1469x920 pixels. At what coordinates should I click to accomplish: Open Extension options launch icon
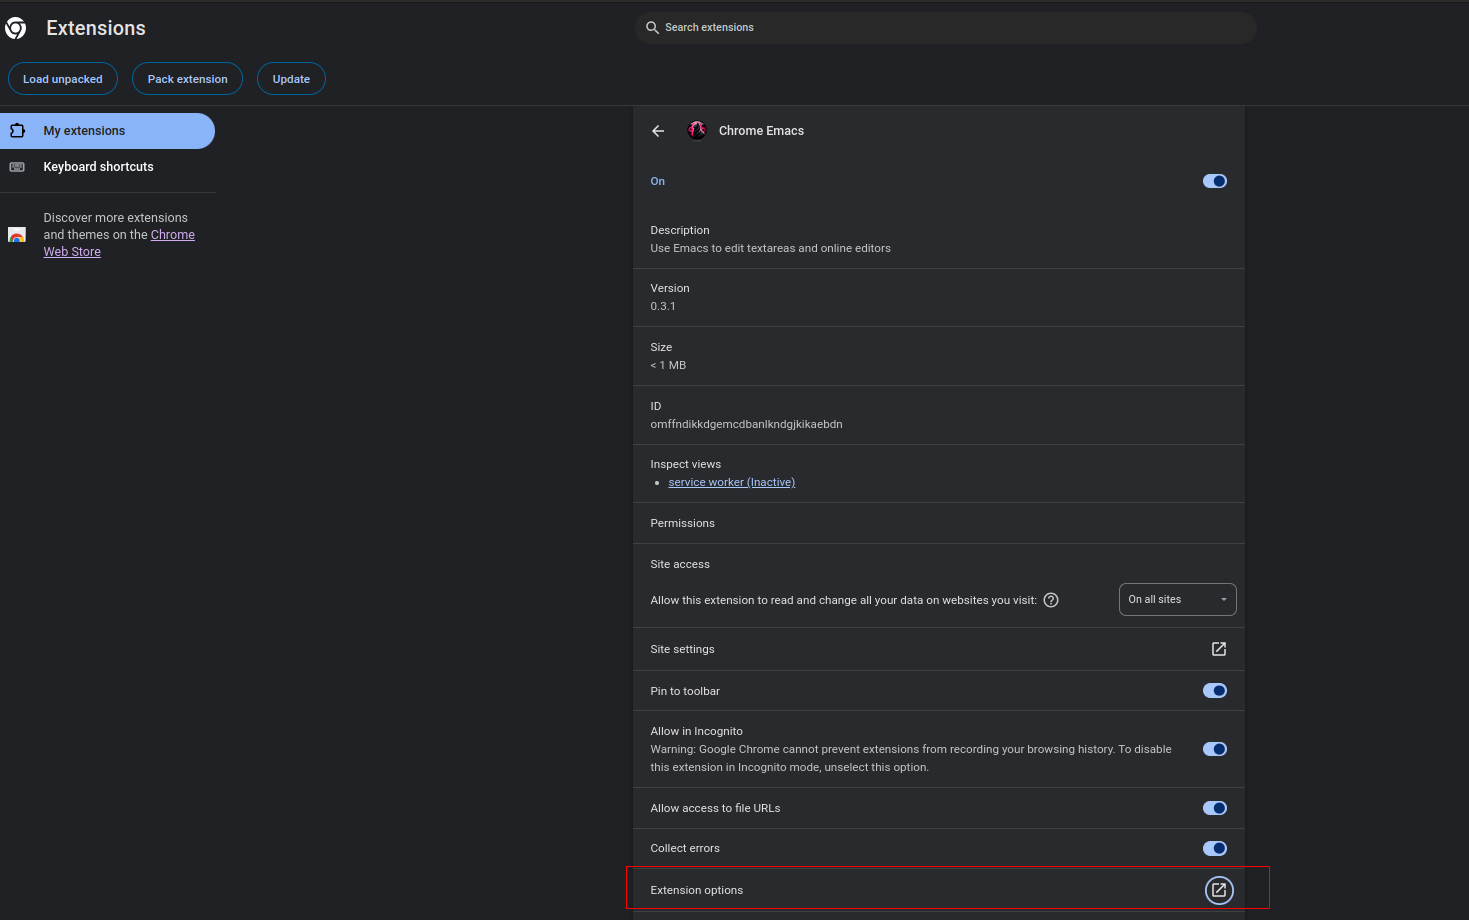1219,890
